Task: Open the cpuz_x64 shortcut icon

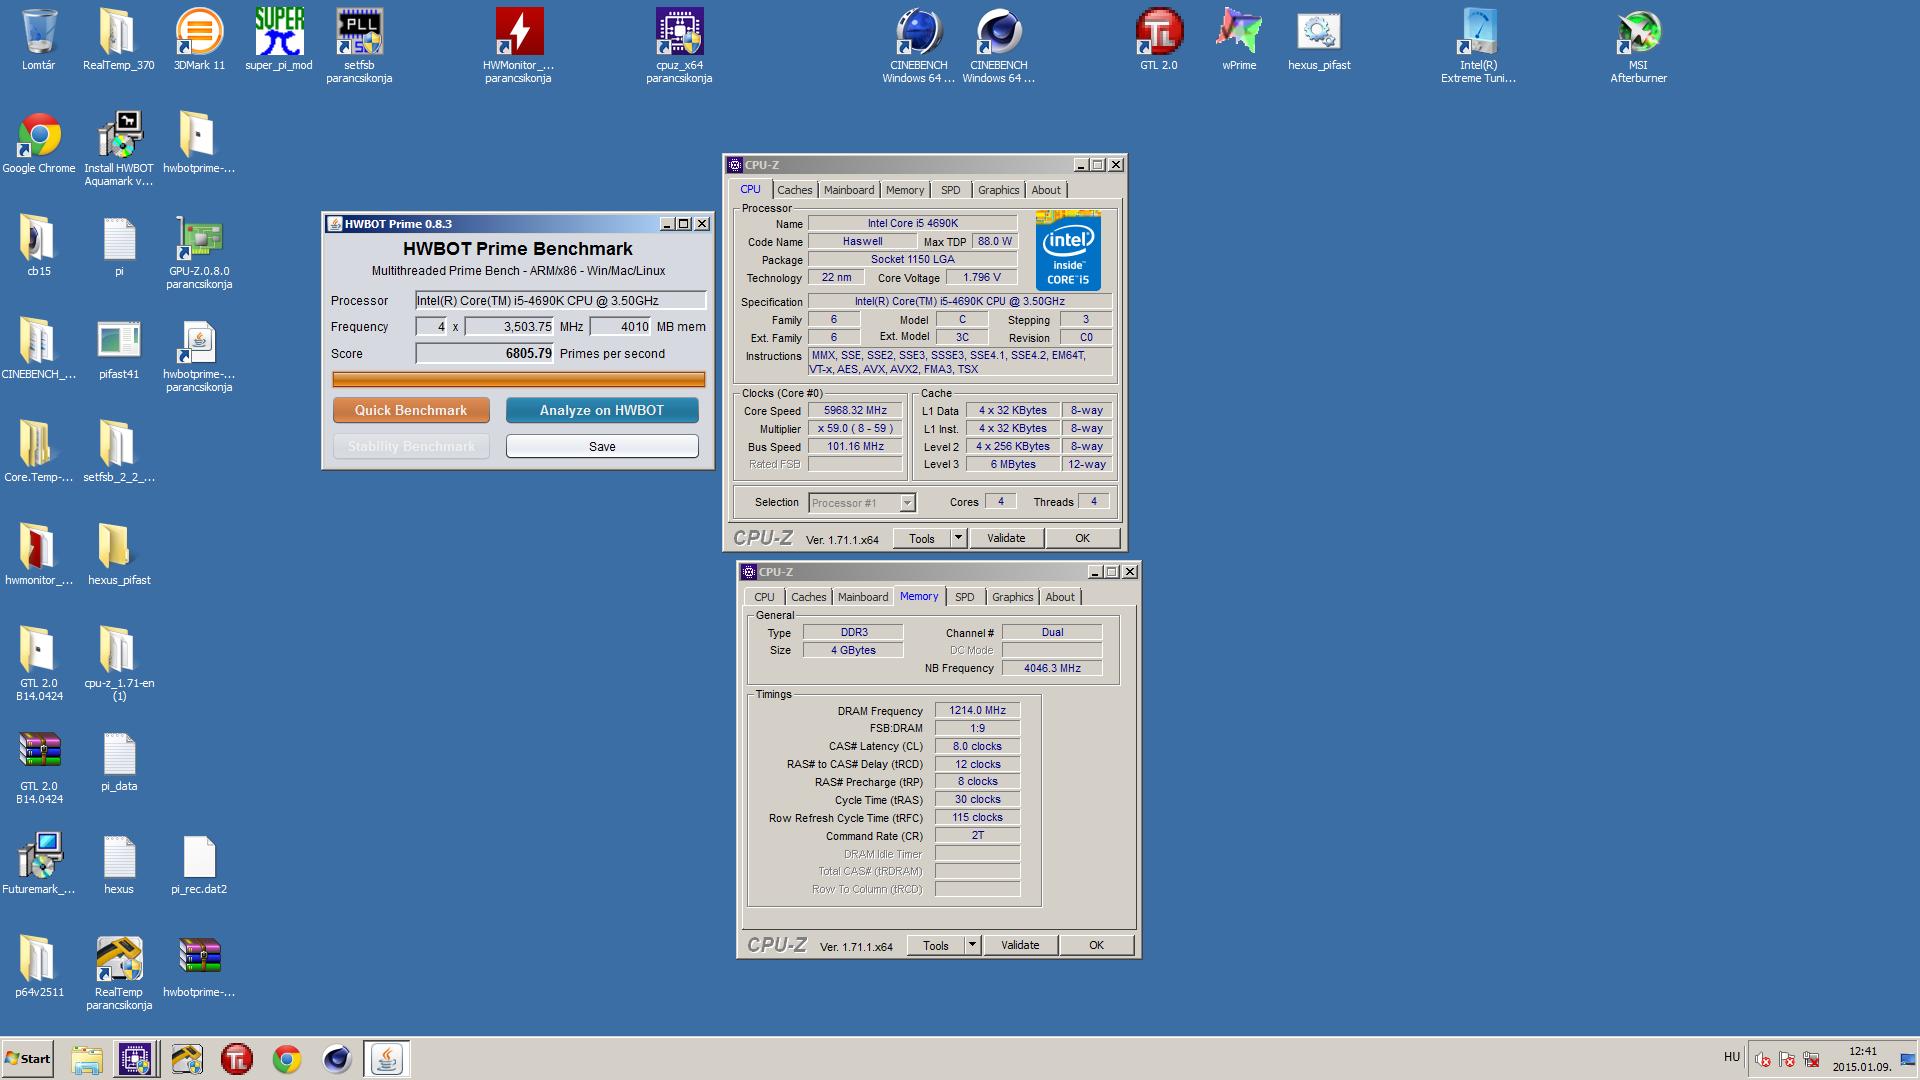Action: [x=679, y=32]
